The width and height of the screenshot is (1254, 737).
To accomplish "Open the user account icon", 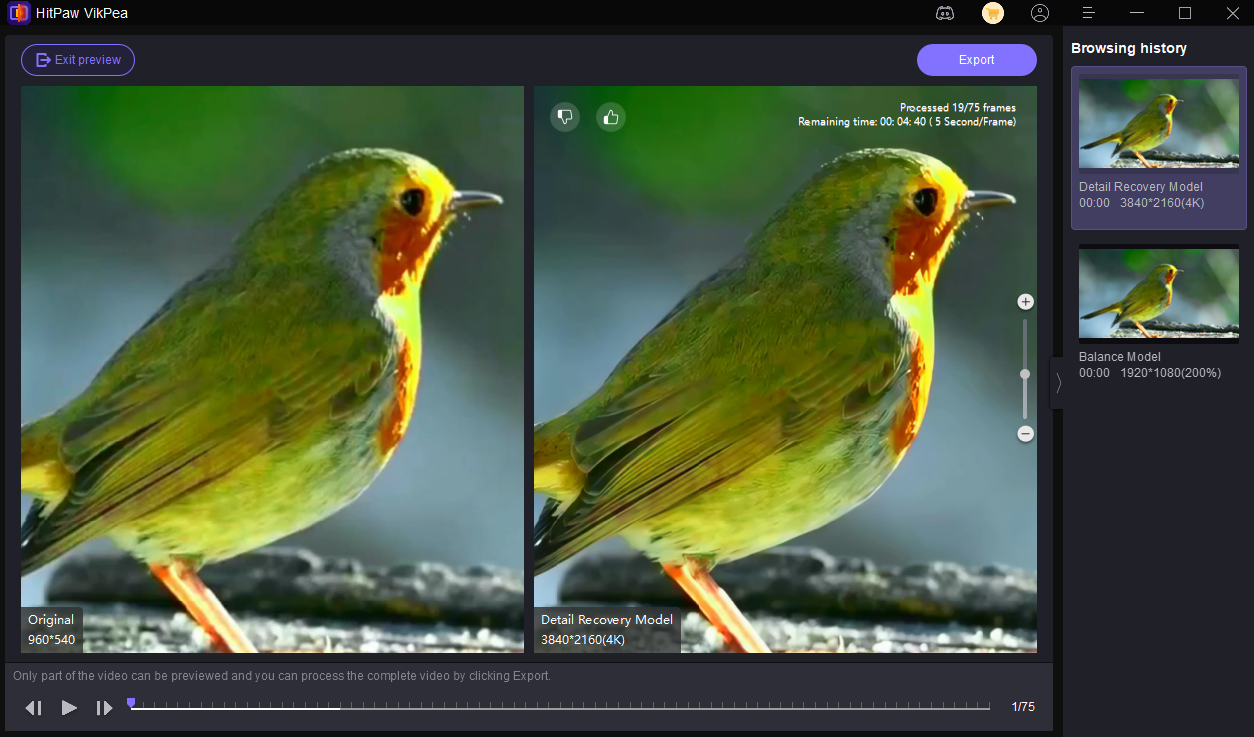I will (1040, 13).
